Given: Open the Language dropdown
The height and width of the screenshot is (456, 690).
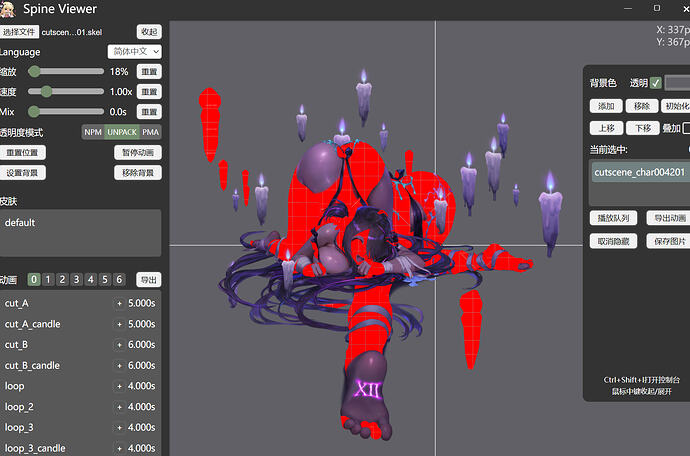Looking at the screenshot, I should (x=134, y=51).
